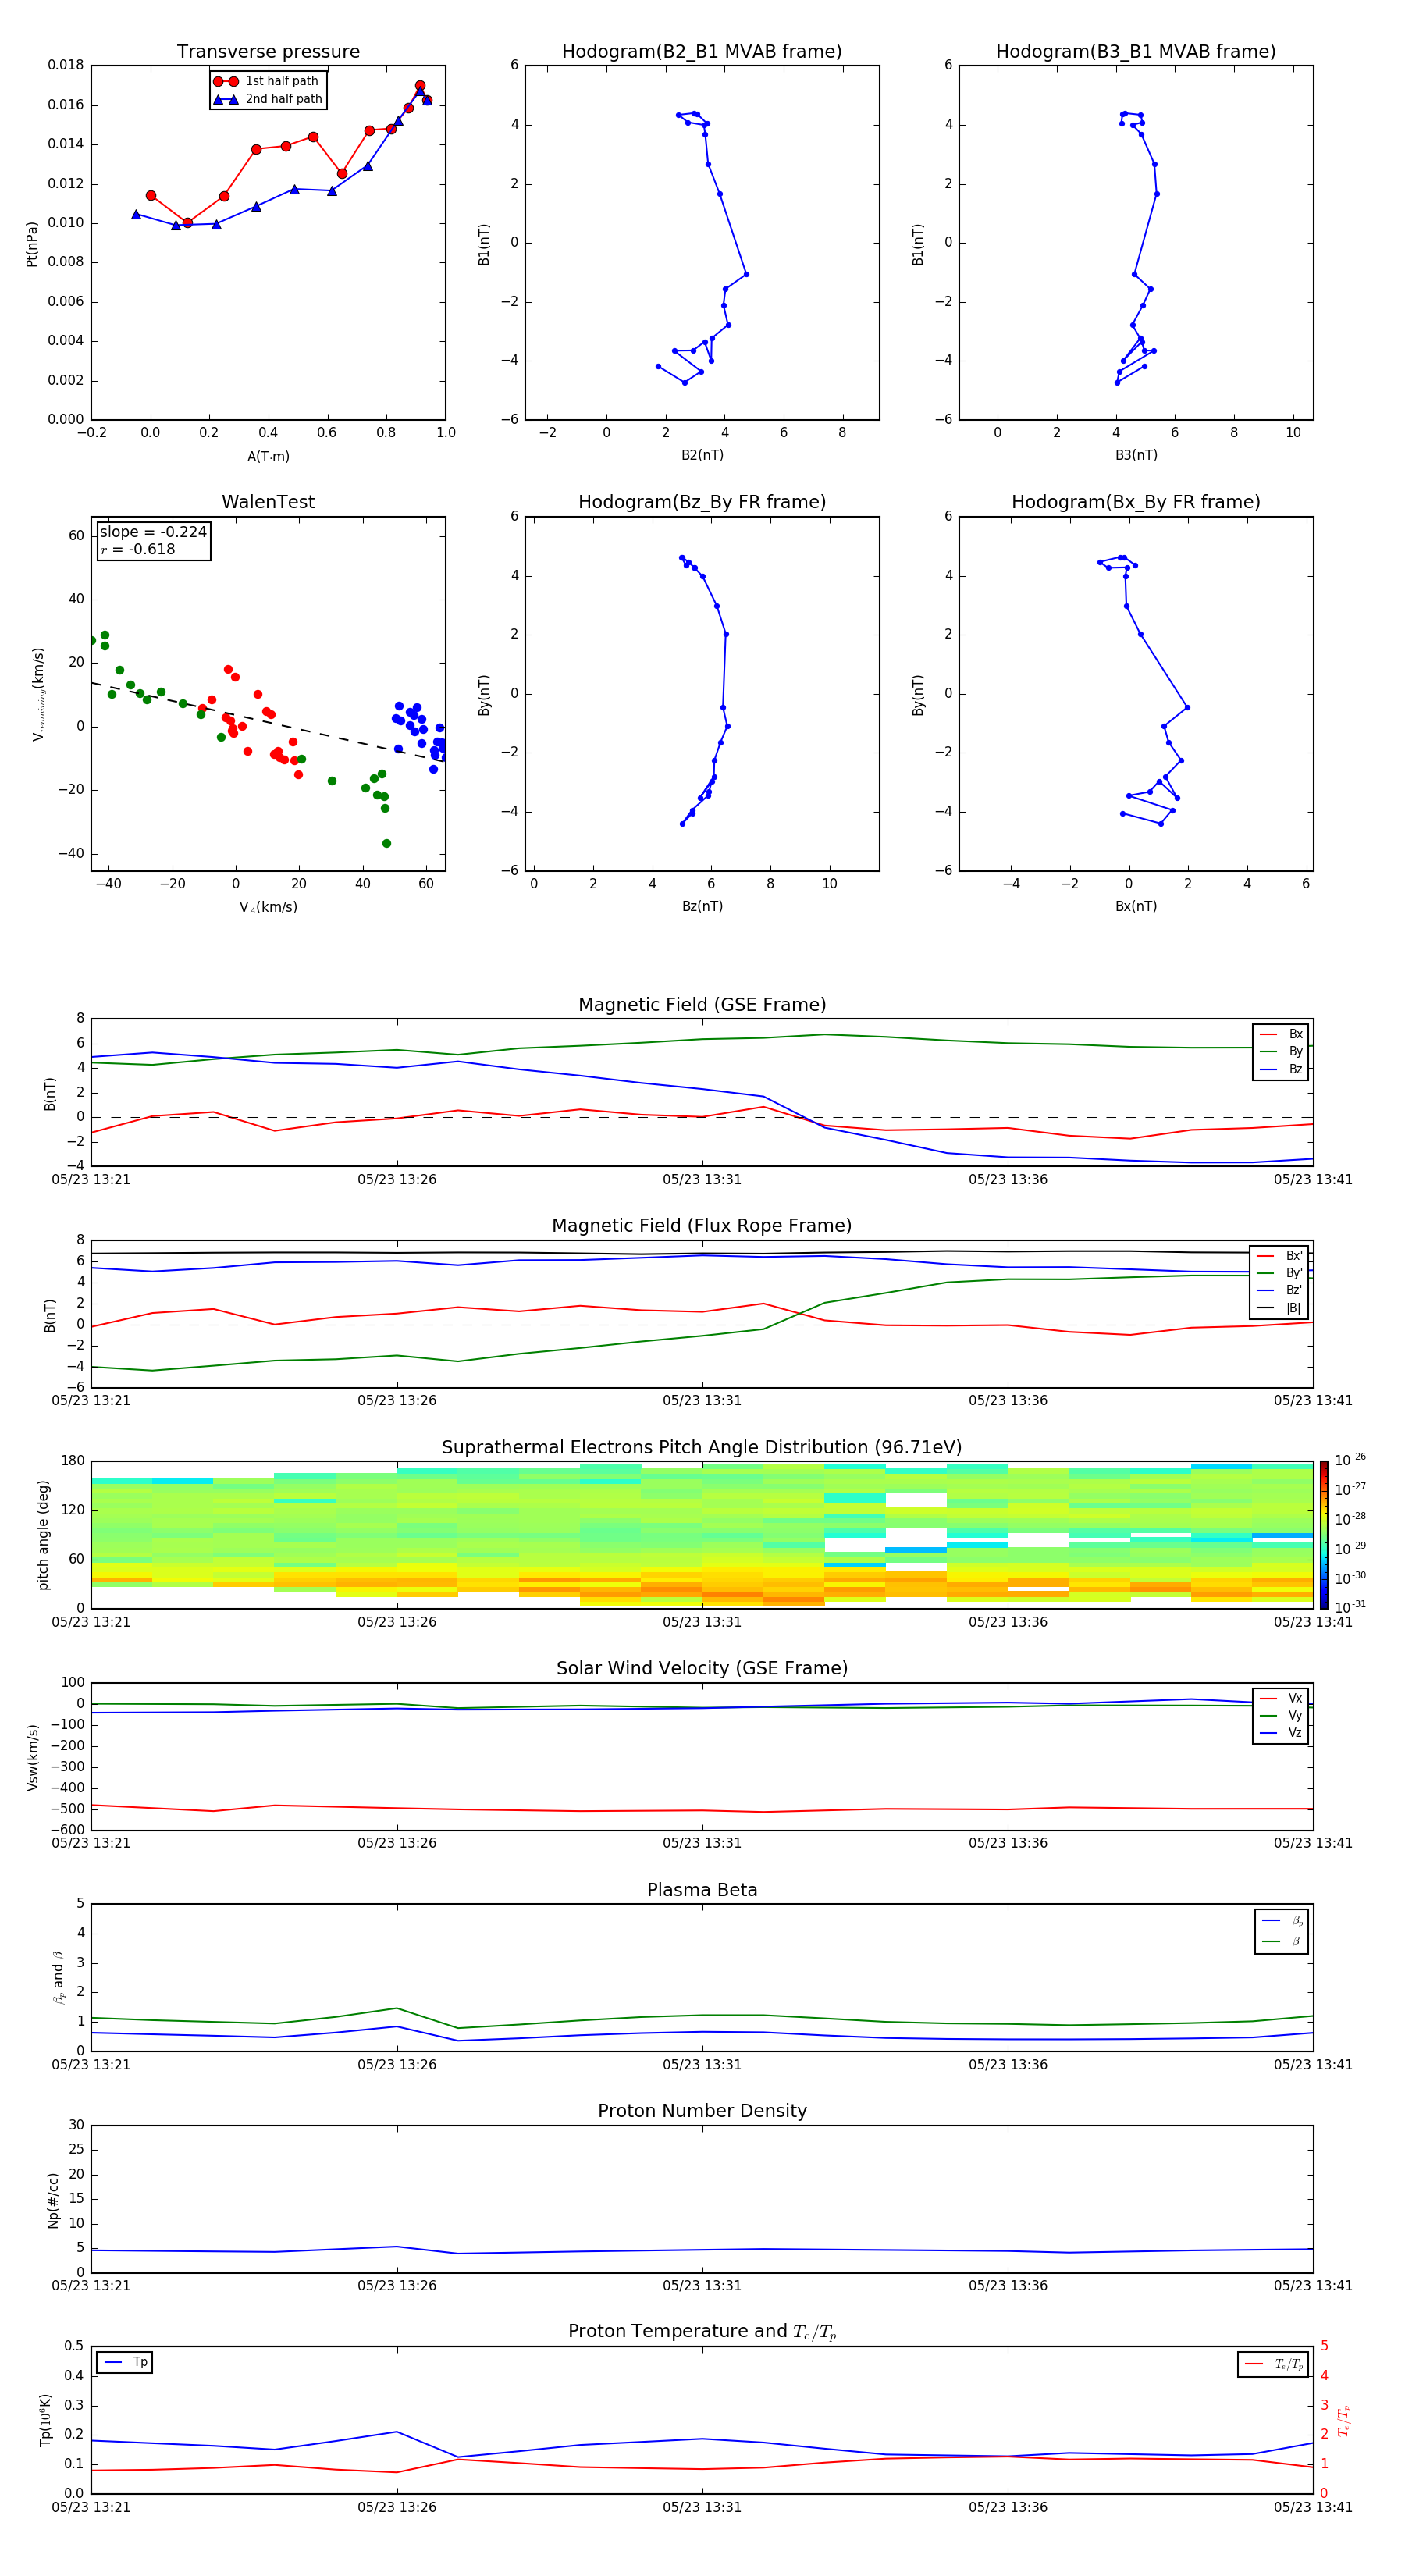Viewport: 1405px width, 2576px height.
Task: Click the 'Proton Temperature and Te/Tp' title
Action: 702,2332
